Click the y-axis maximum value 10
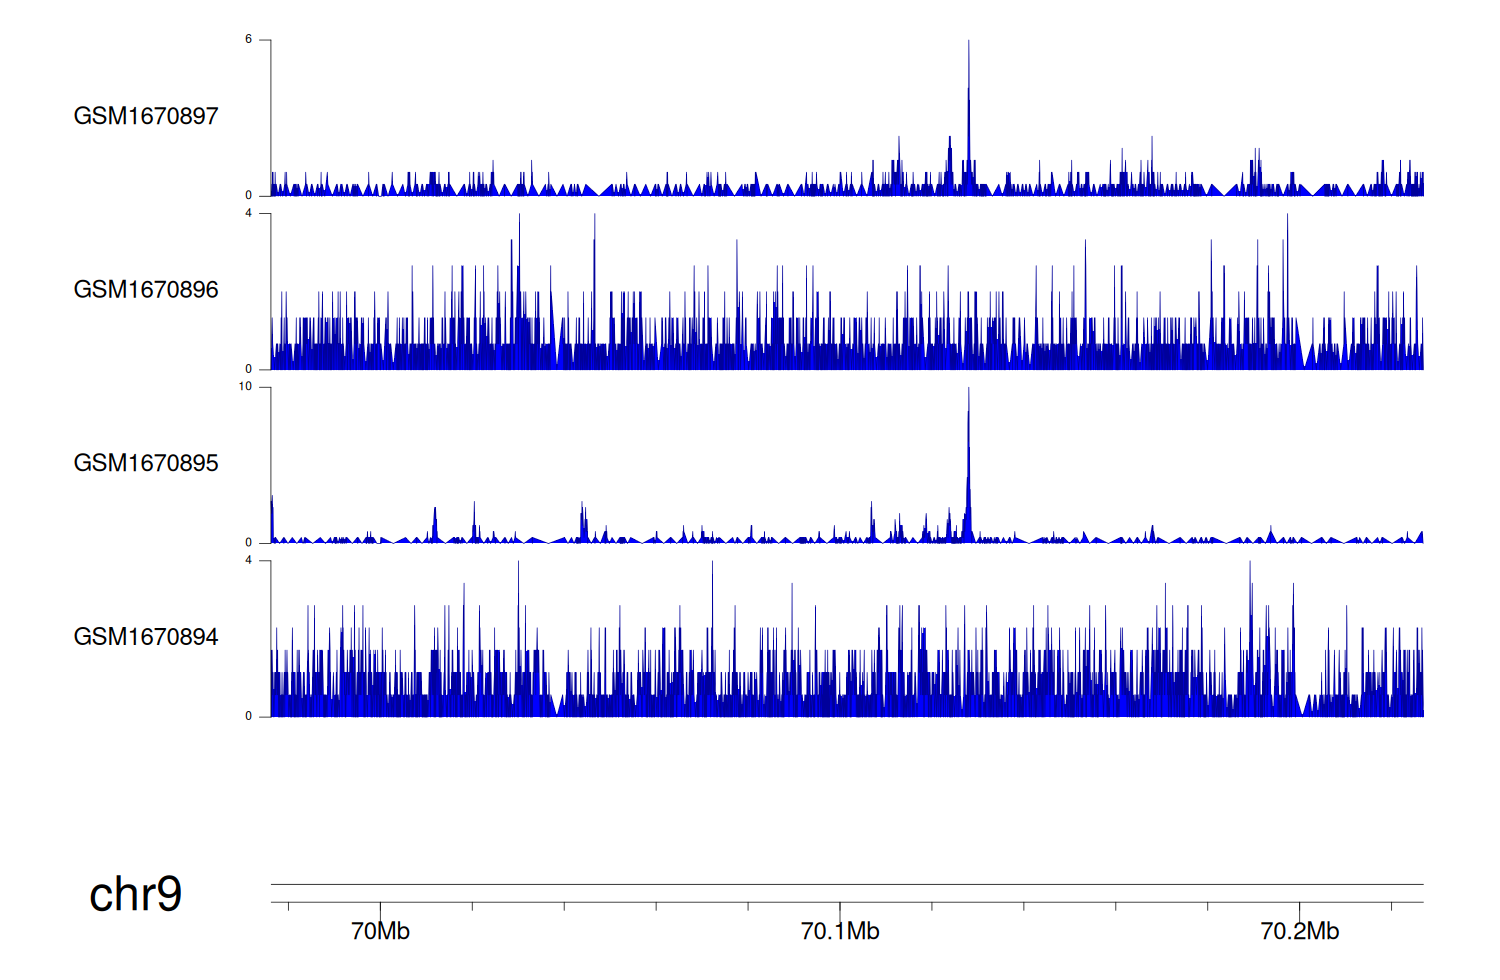The height and width of the screenshot is (980, 1500). (246, 387)
